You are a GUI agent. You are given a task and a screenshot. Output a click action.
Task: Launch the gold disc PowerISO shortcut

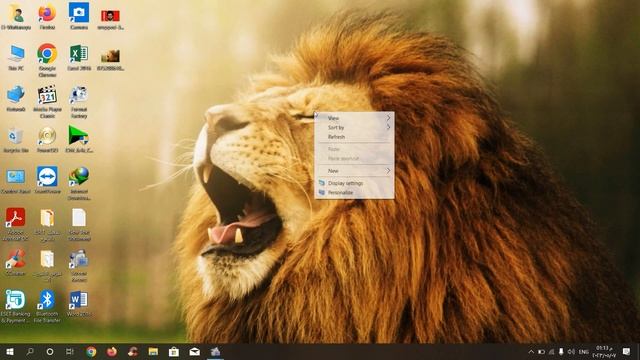click(47, 140)
